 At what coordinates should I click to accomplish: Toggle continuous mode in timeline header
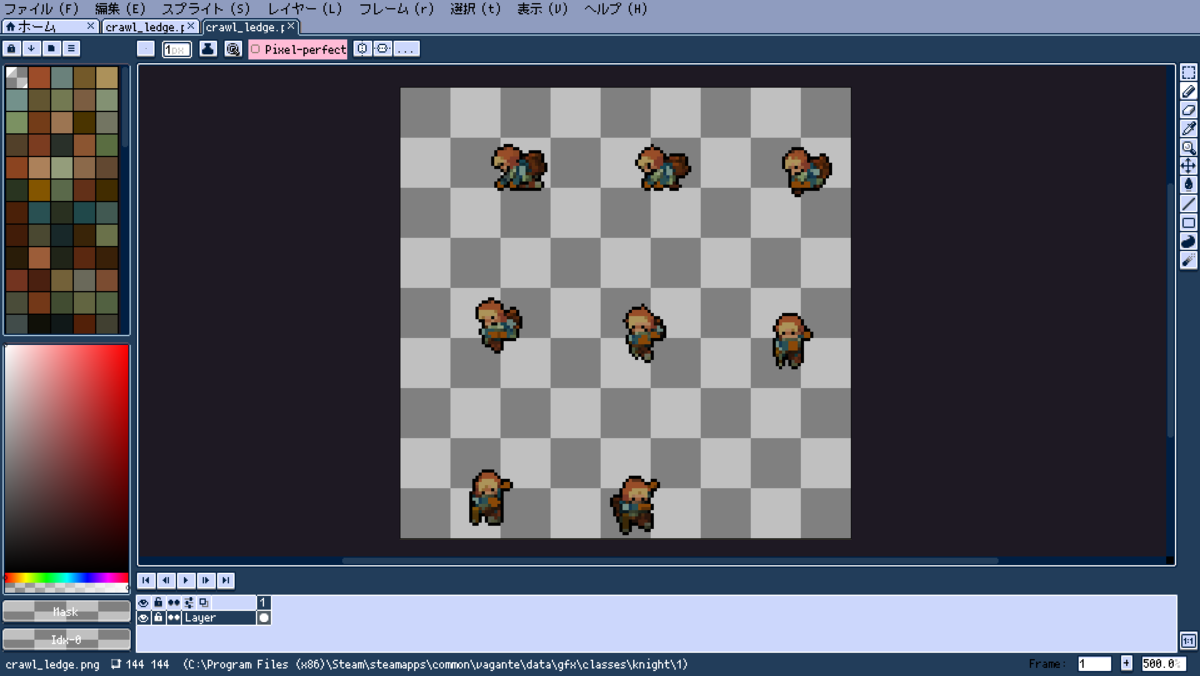click(173, 603)
